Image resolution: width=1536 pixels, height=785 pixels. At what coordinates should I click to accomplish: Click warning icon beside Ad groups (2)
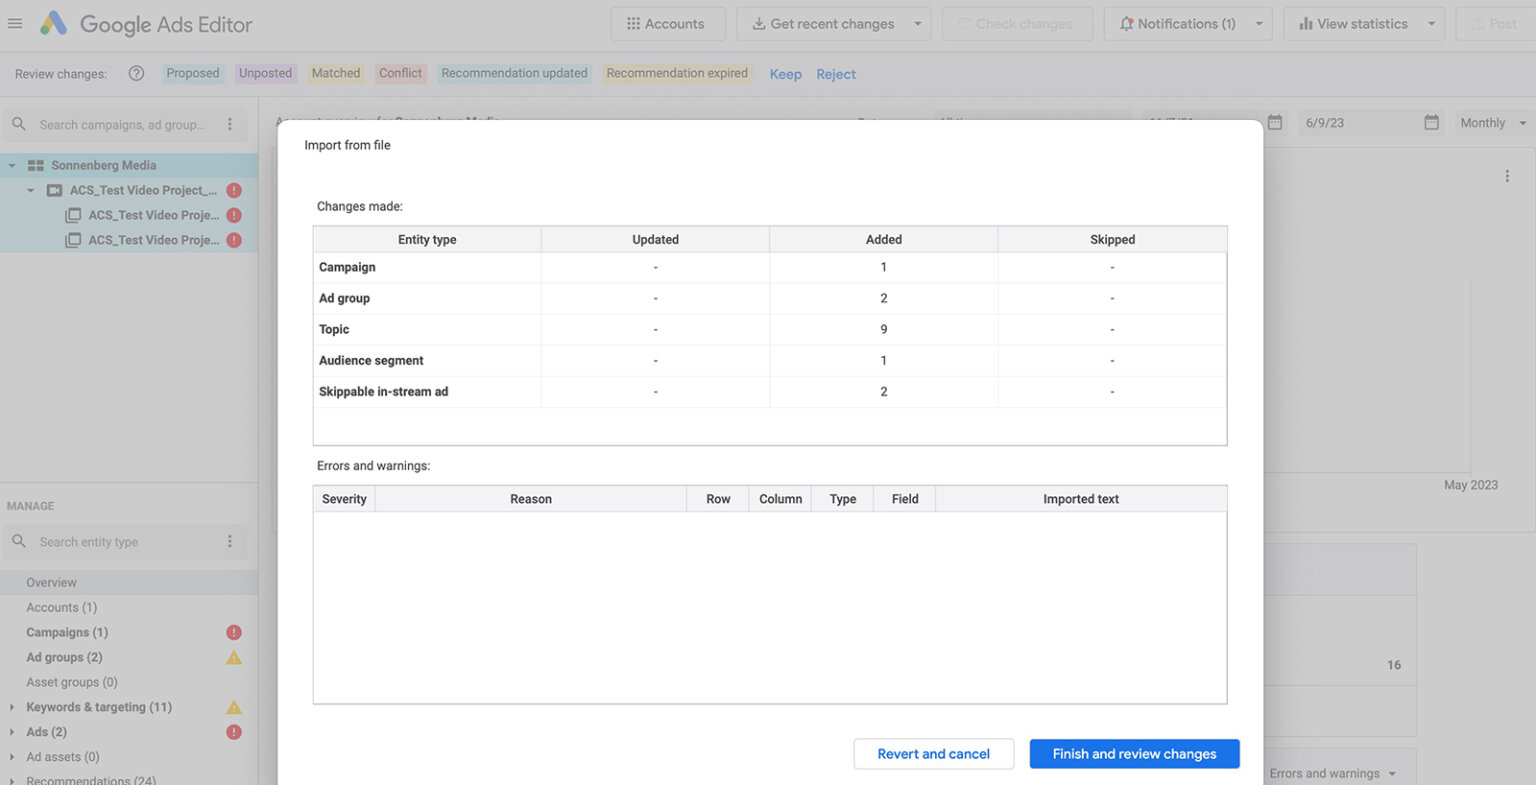(234, 657)
